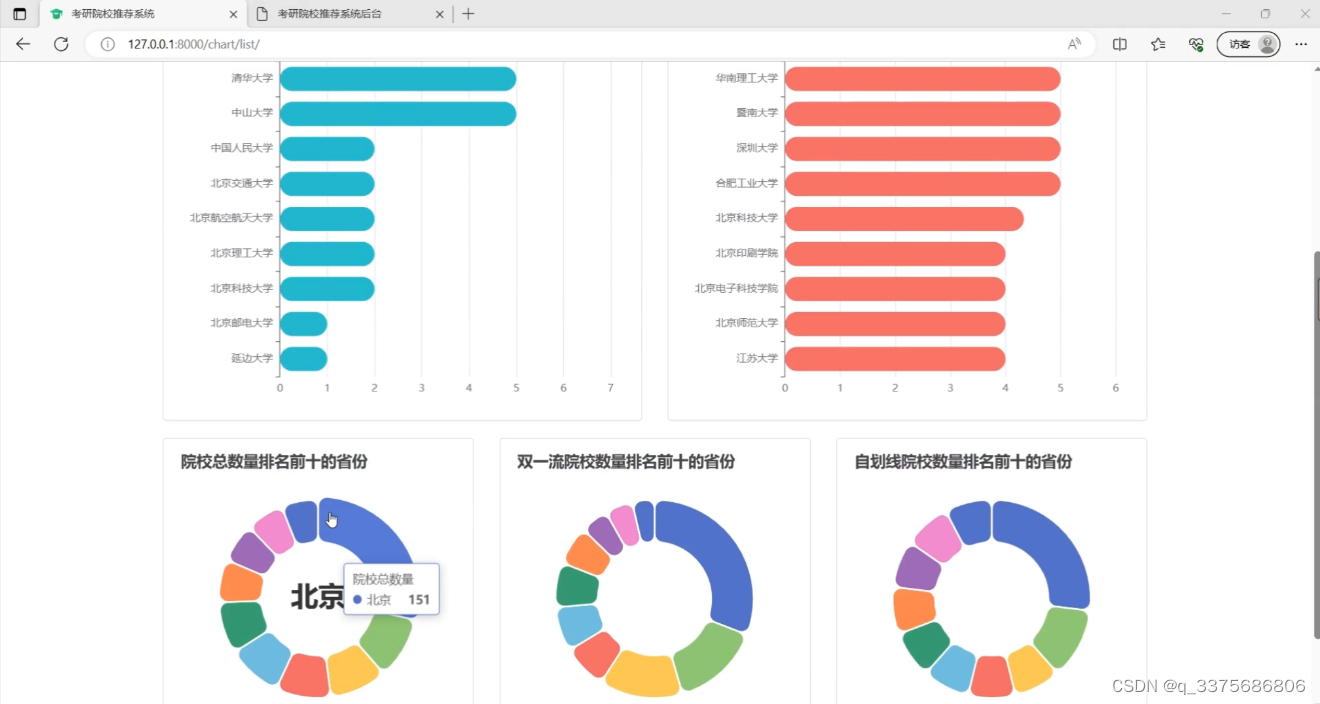This screenshot has height=704, width=1320.
Task: Click the 北京印刷学院 bar
Action: [895, 254]
